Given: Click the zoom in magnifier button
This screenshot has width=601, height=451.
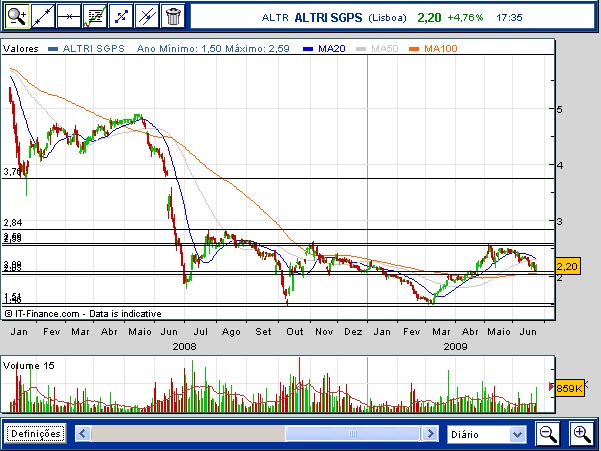Looking at the screenshot, I should click(x=581, y=434).
